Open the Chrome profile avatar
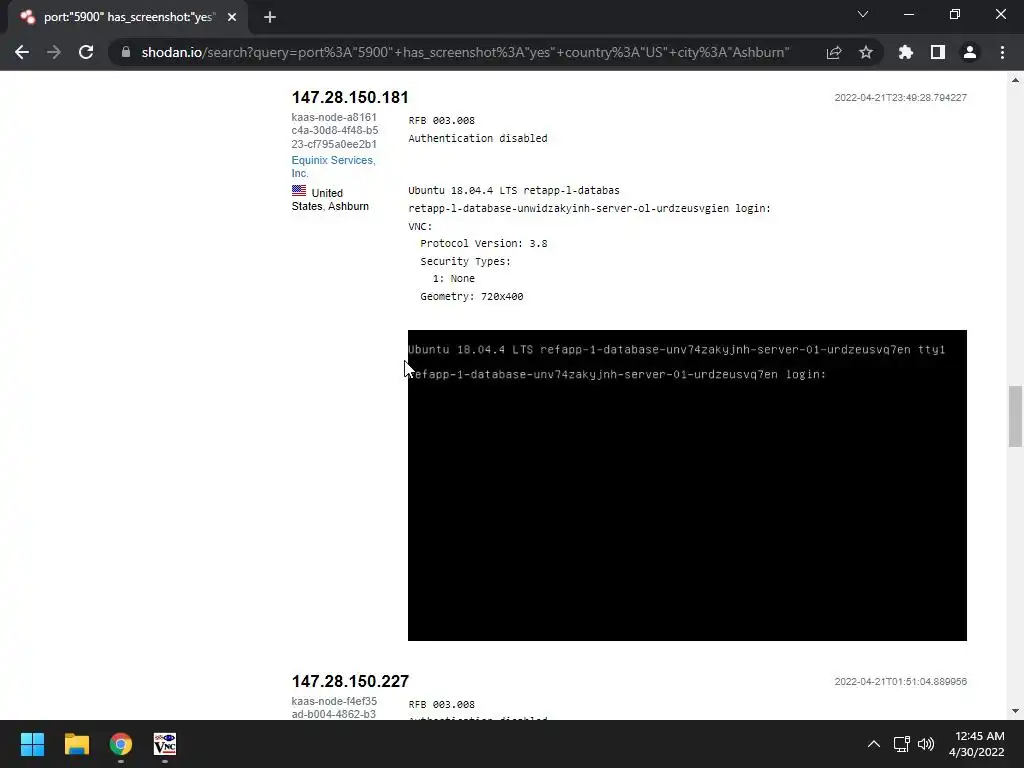This screenshot has height=768, width=1024. [970, 52]
